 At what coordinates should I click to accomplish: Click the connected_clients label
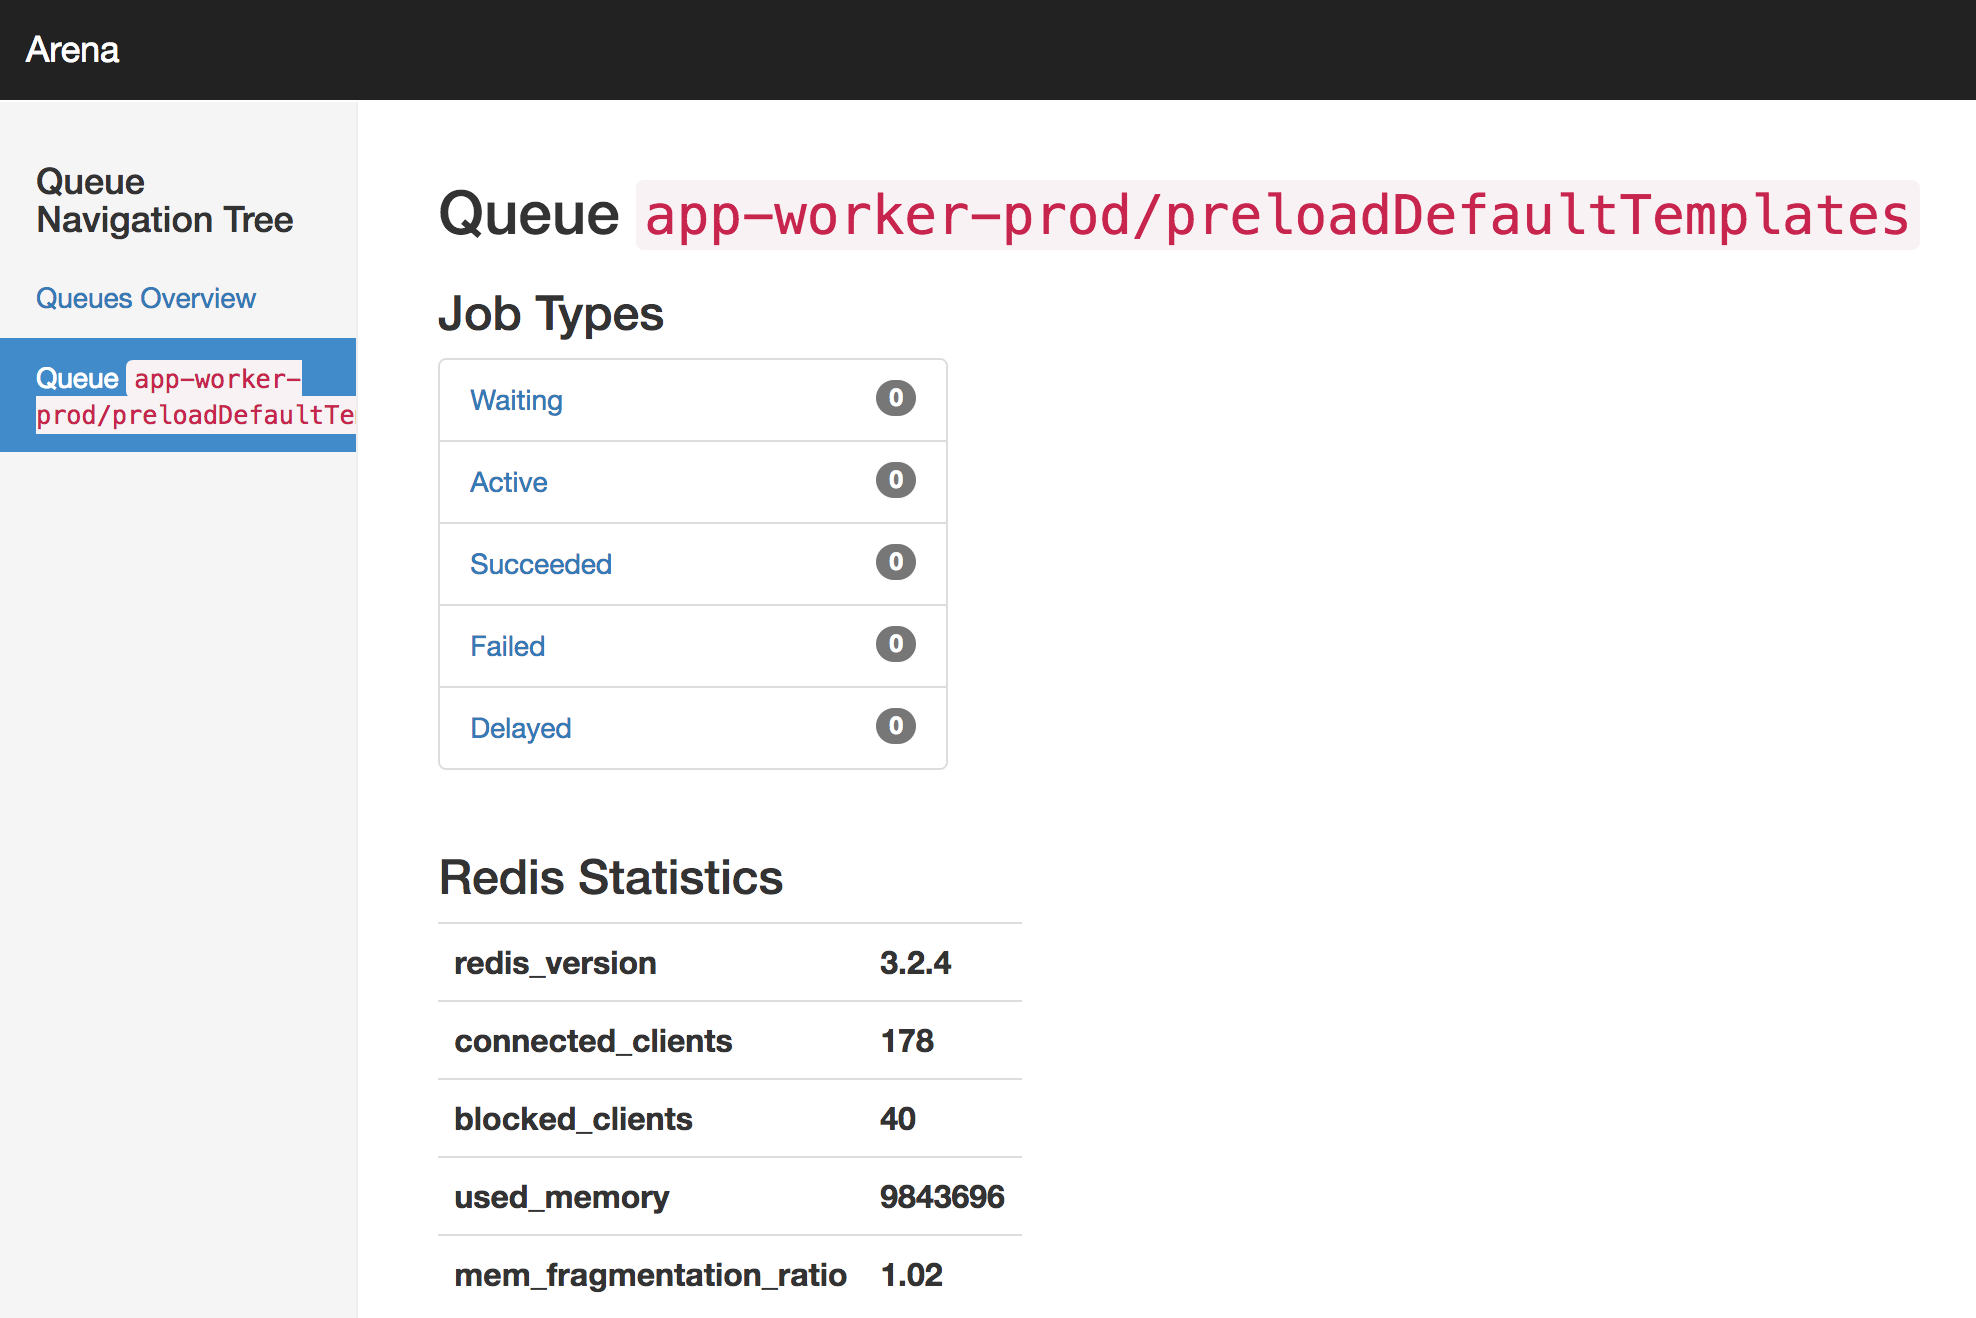point(593,1041)
